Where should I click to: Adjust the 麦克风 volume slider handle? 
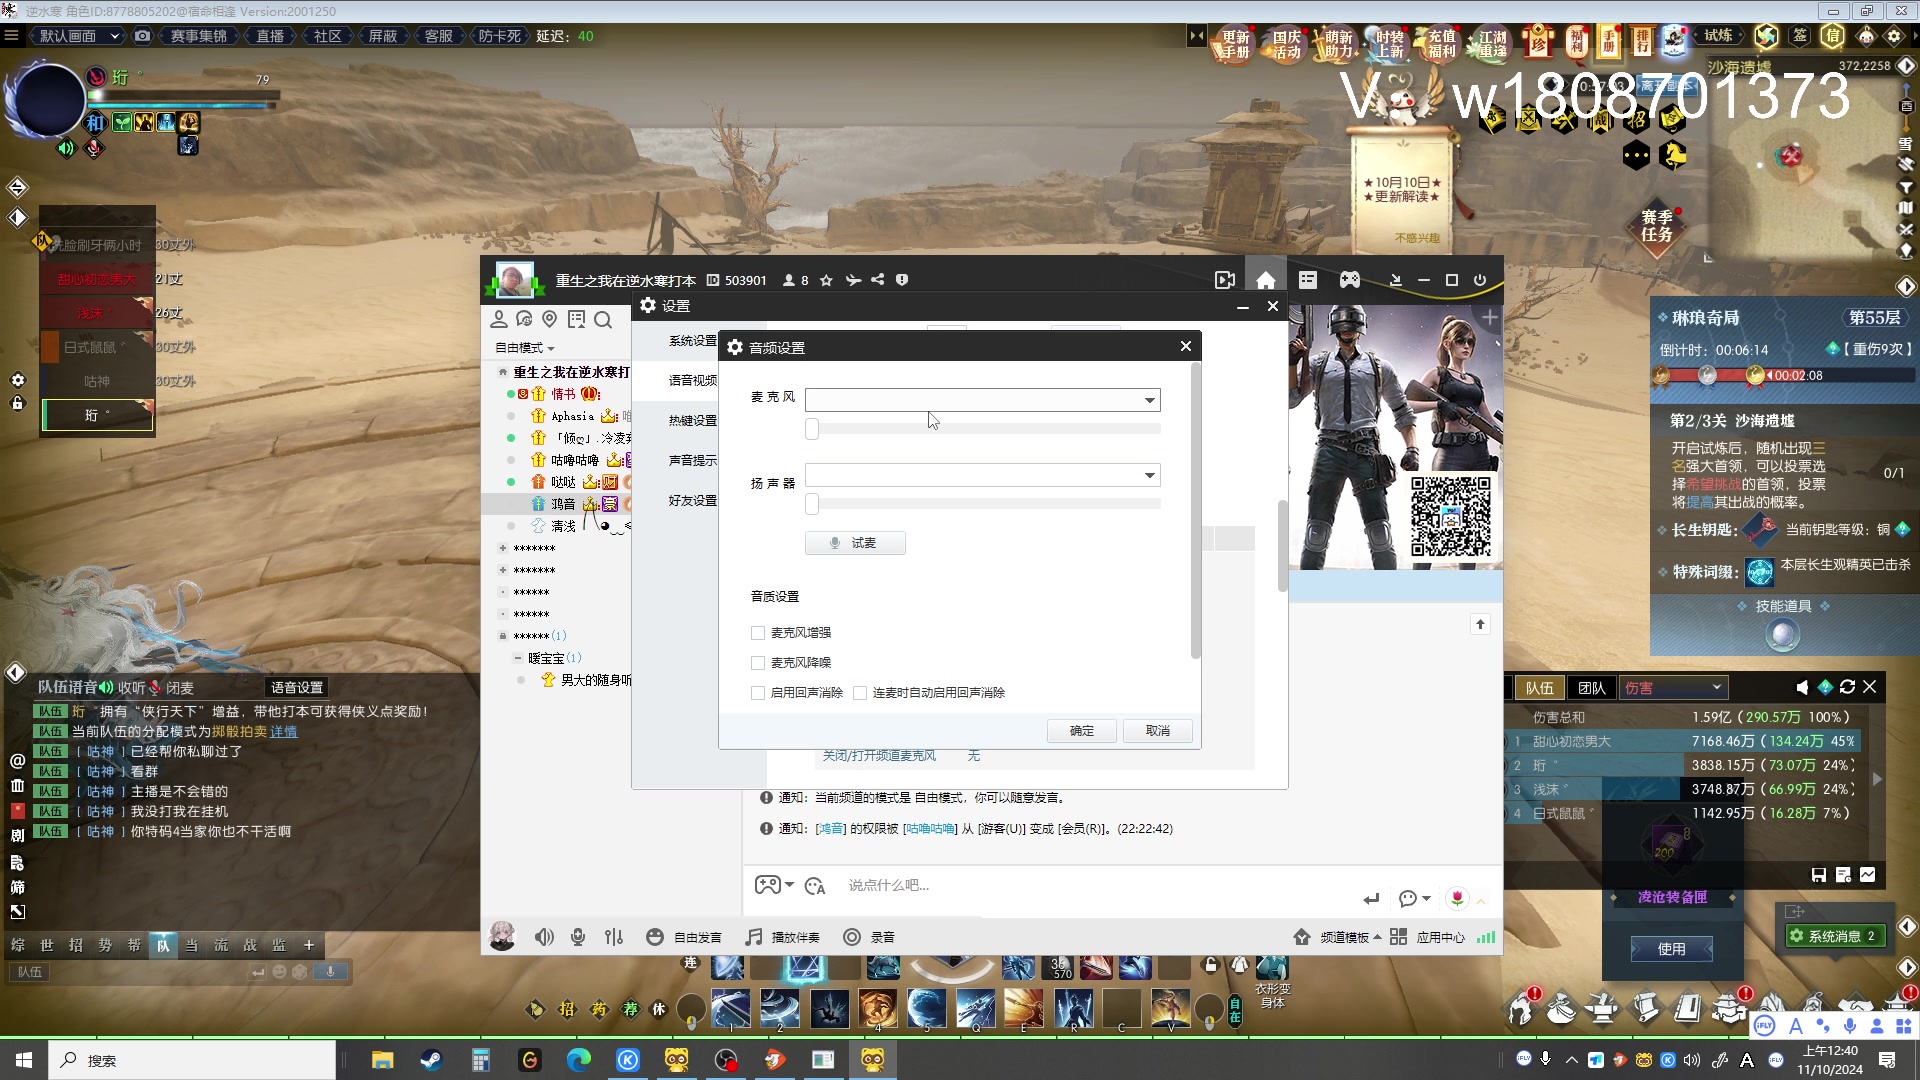tap(812, 429)
